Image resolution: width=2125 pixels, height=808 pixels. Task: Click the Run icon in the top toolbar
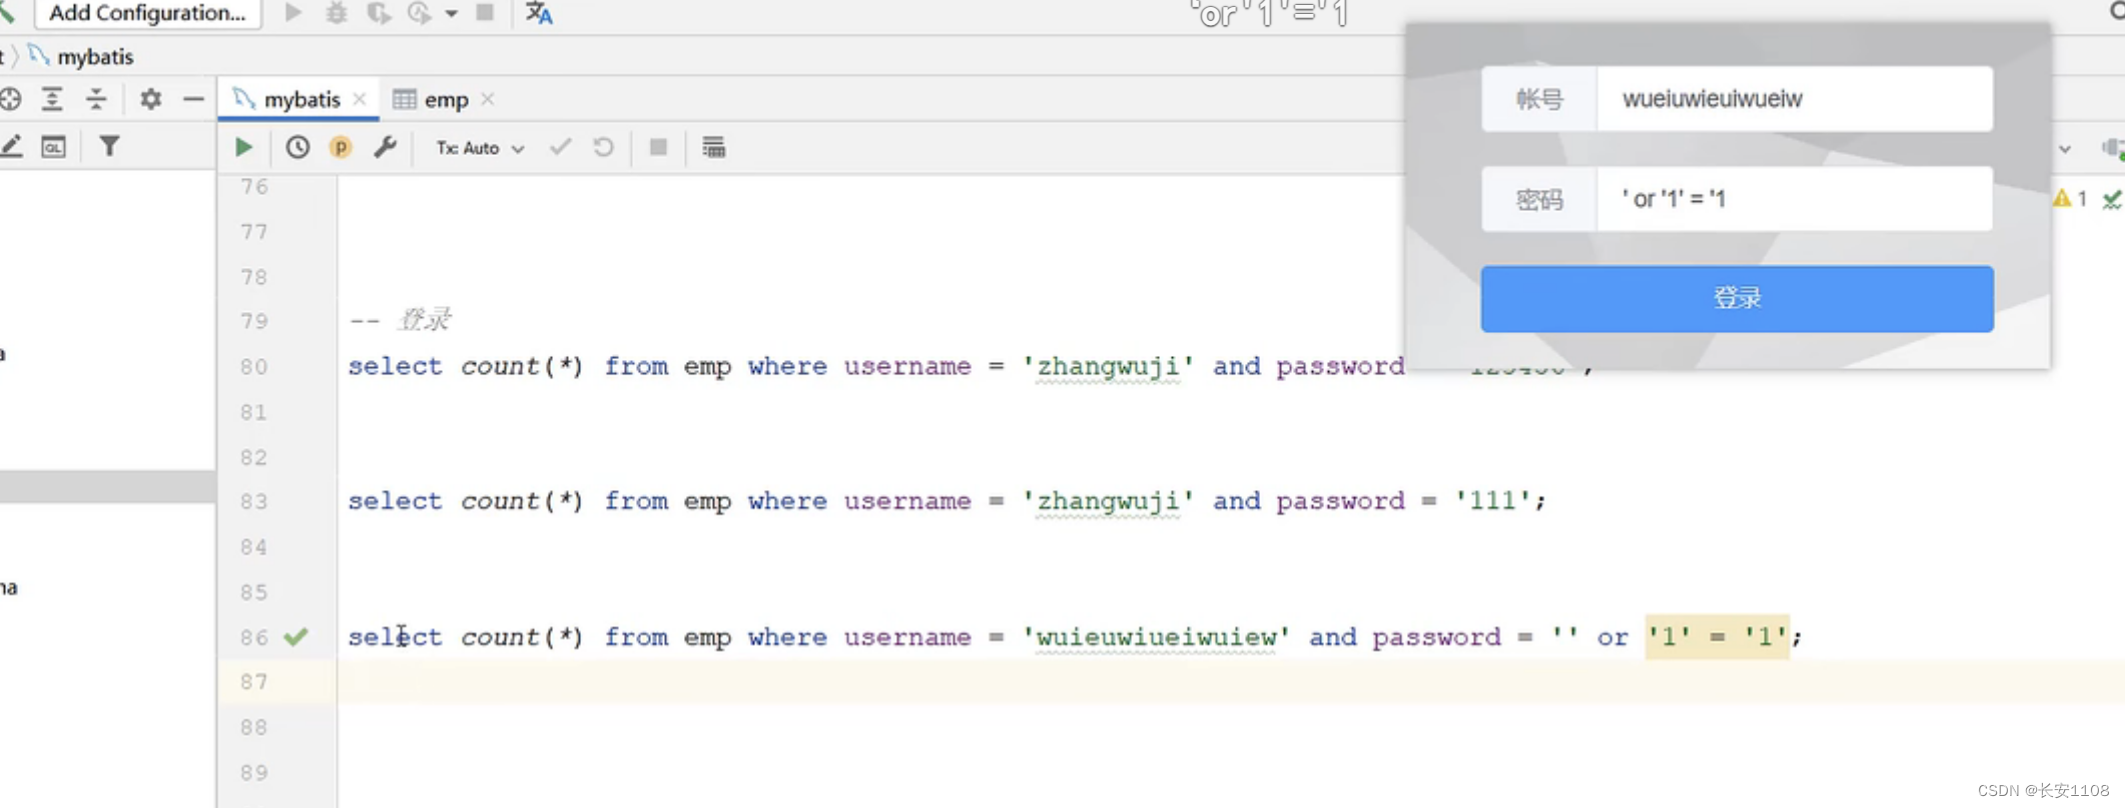(293, 13)
